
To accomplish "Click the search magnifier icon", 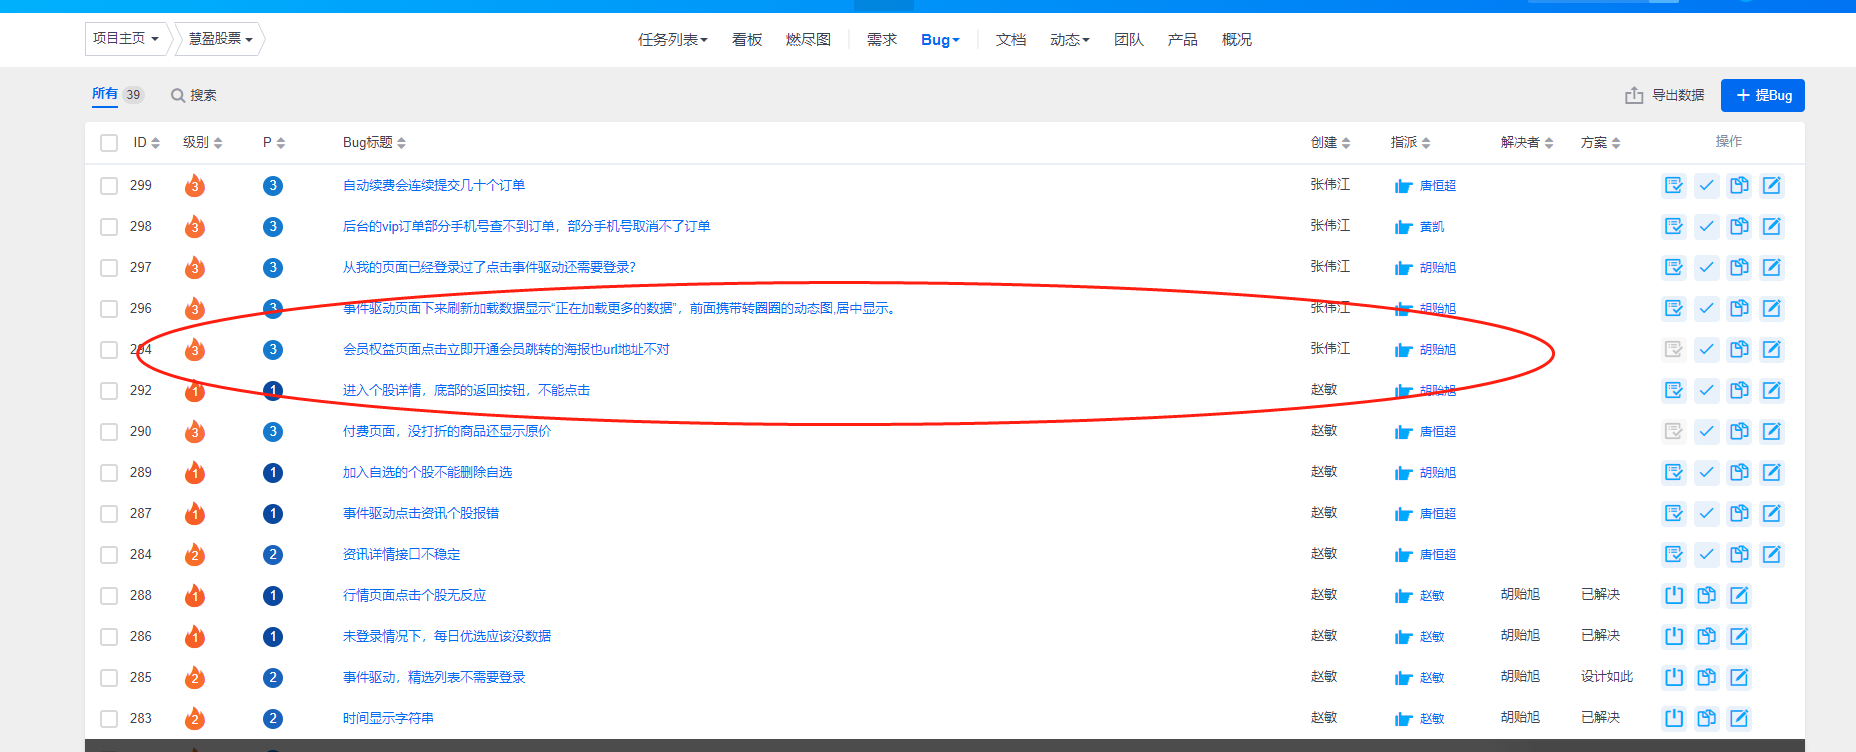I will [x=178, y=95].
